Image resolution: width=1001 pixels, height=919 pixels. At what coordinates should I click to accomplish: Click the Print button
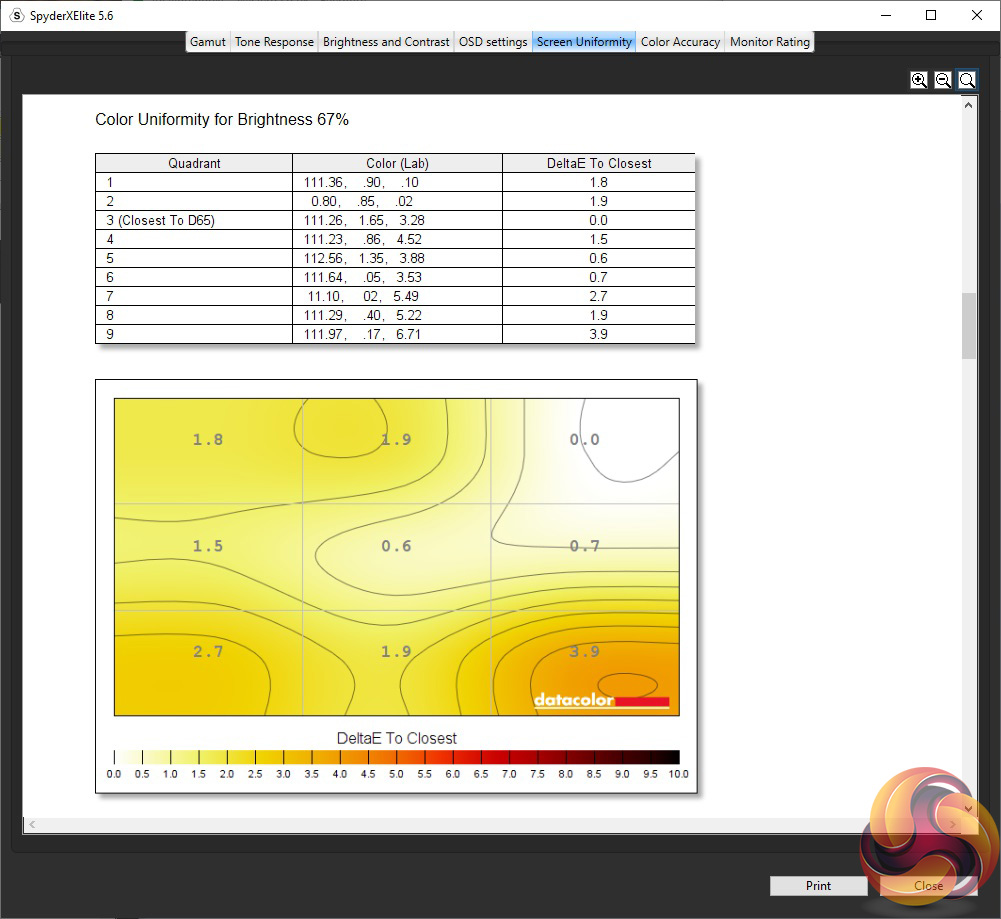pos(818,885)
